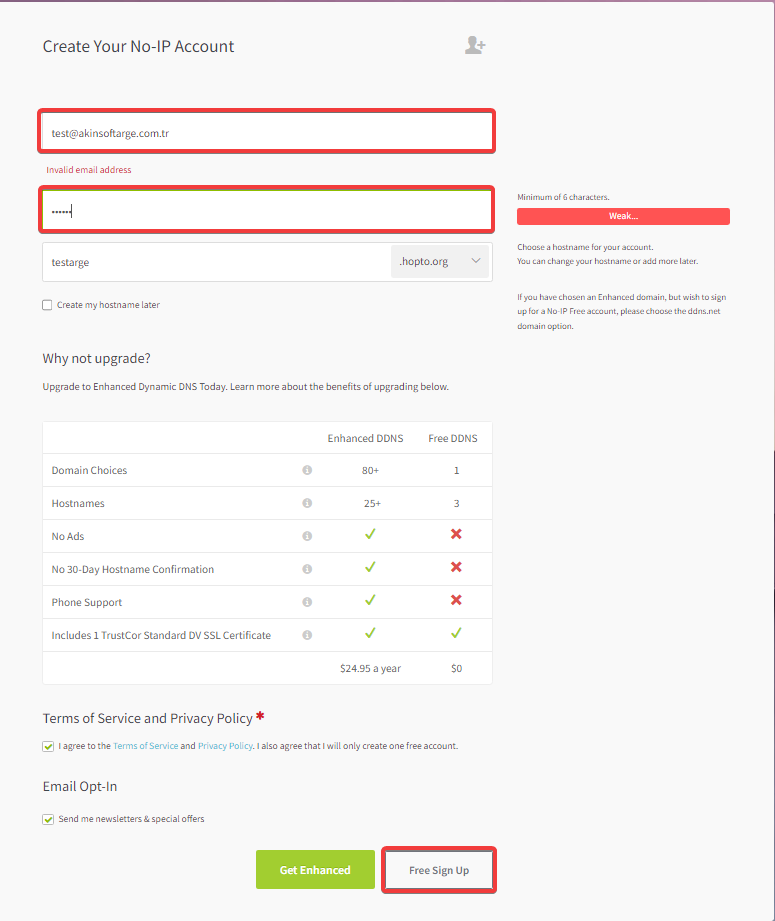
Task: Click the testarge hostname input field
Action: (216, 262)
